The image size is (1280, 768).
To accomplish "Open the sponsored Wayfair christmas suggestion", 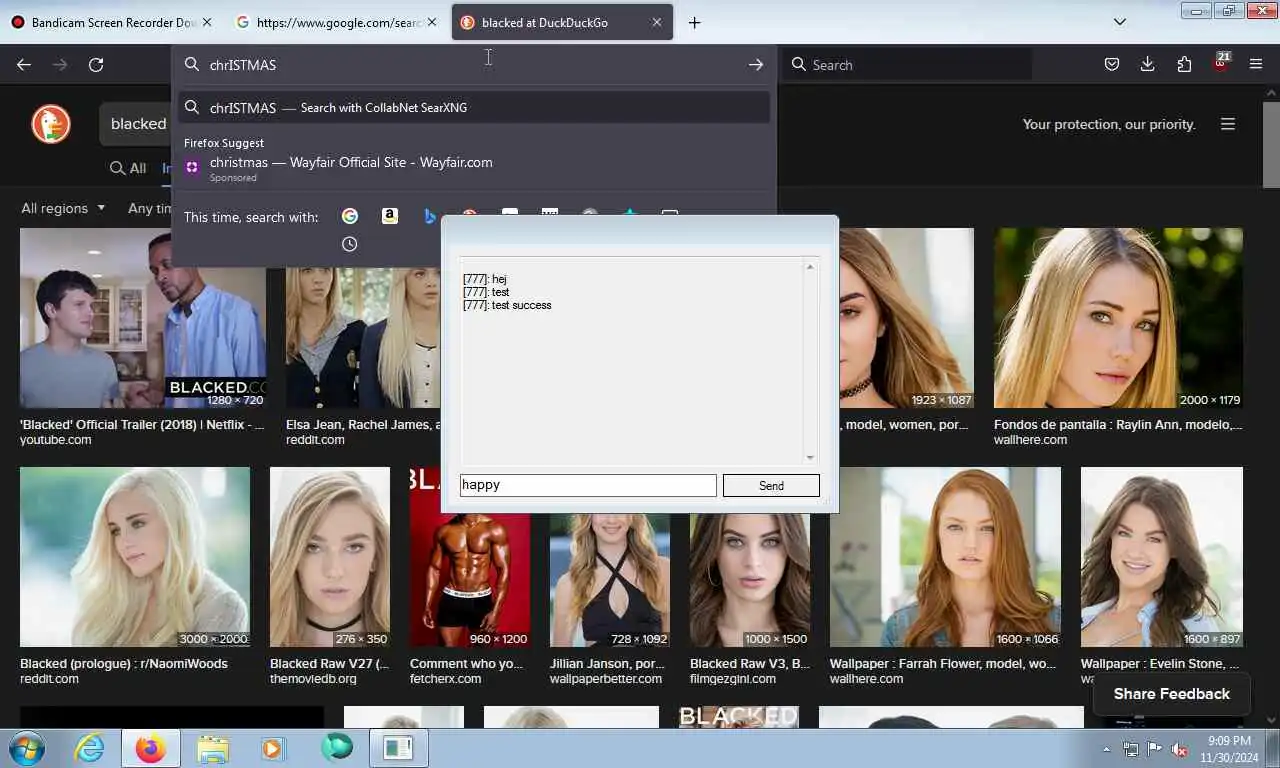I will pos(474,168).
